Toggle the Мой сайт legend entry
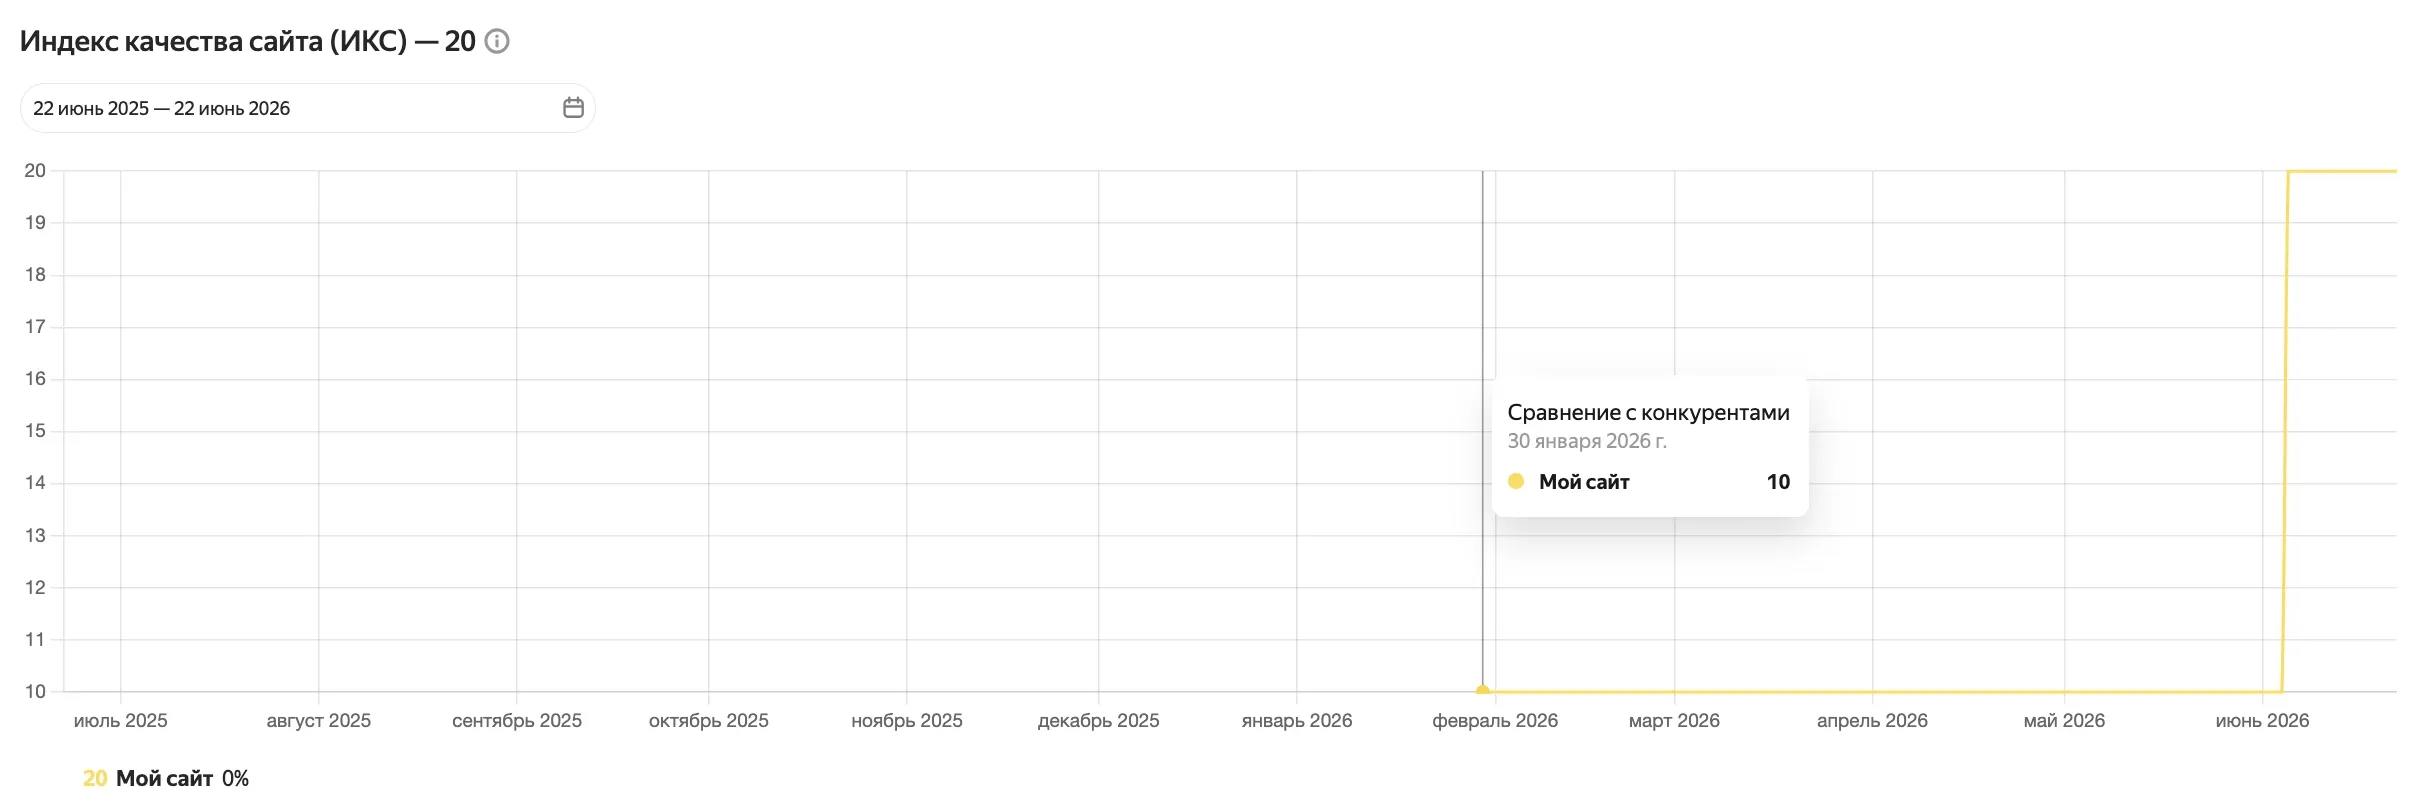 click(x=165, y=778)
